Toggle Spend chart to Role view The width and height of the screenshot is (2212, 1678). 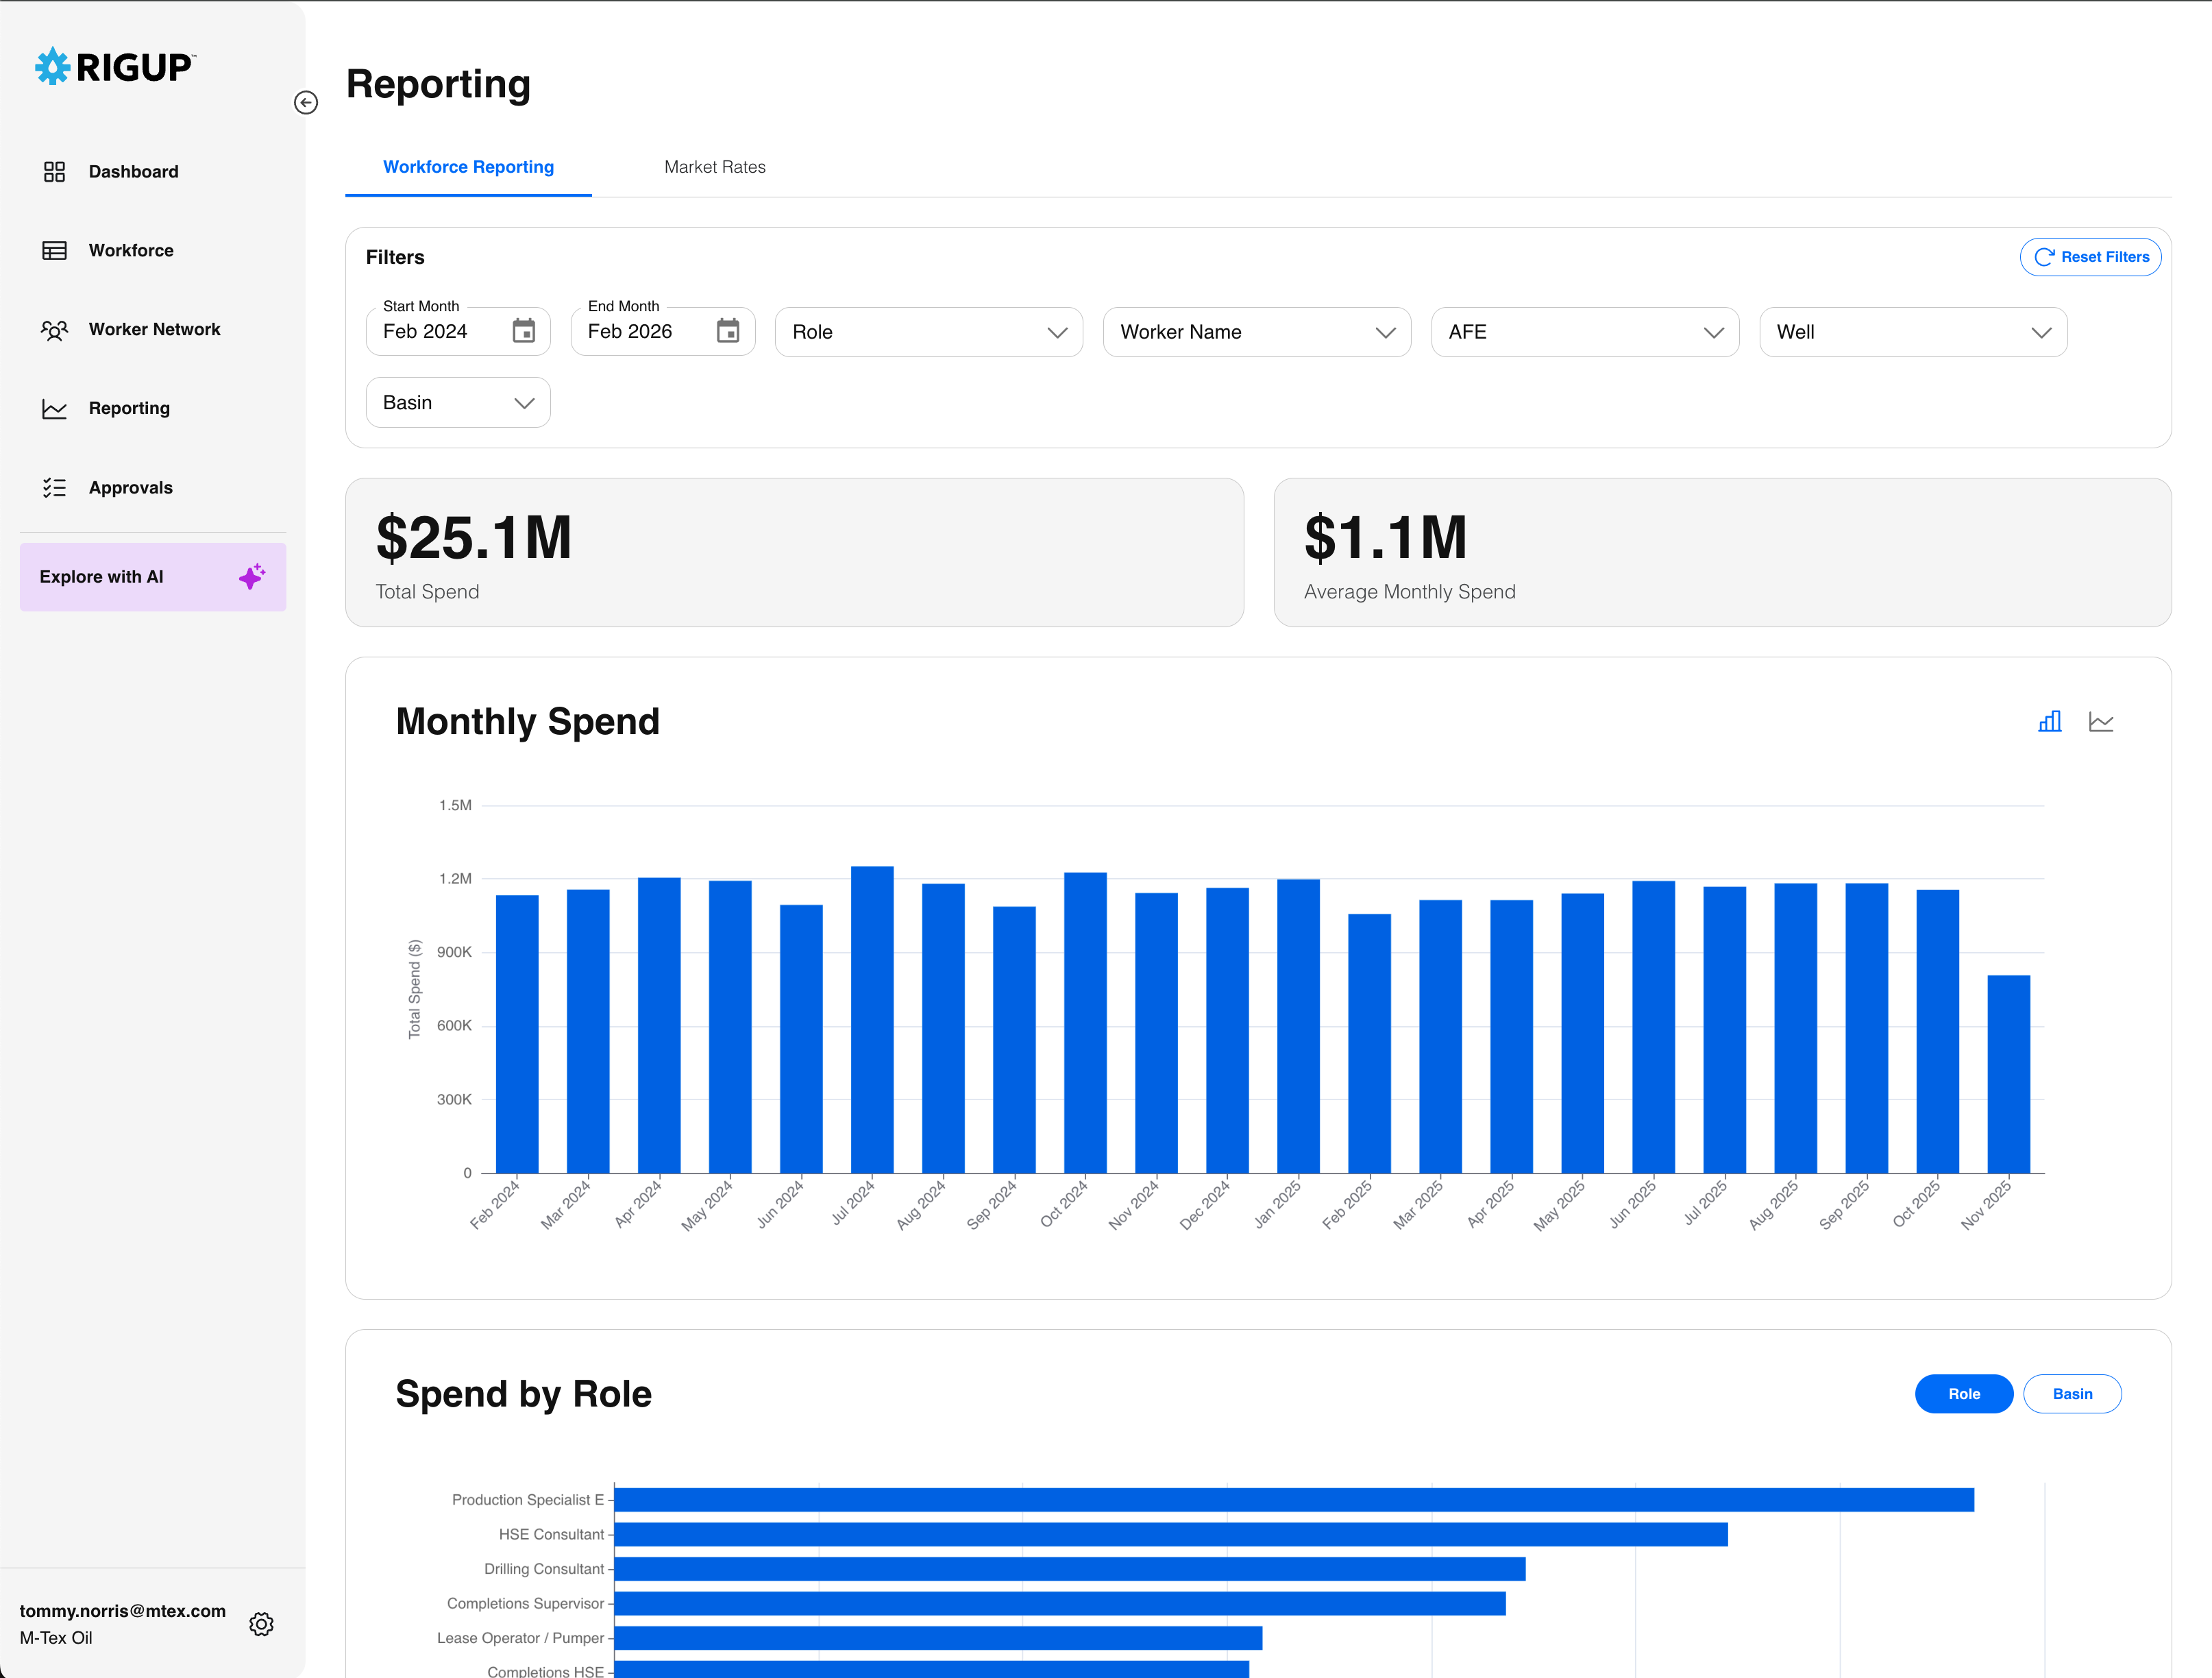(x=1963, y=1393)
